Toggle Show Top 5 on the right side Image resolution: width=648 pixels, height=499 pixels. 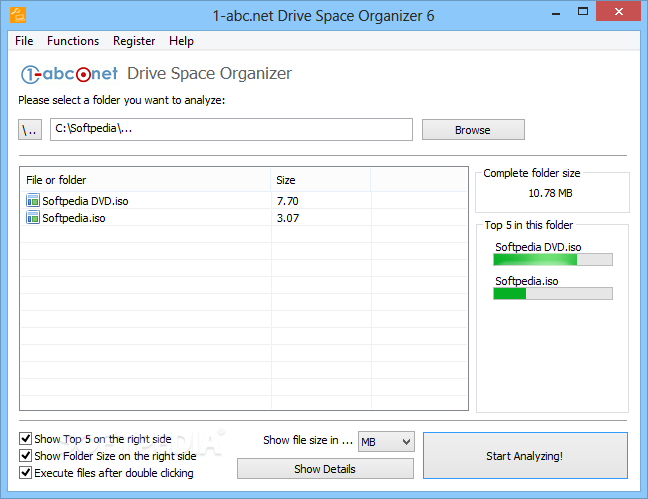(x=26, y=438)
